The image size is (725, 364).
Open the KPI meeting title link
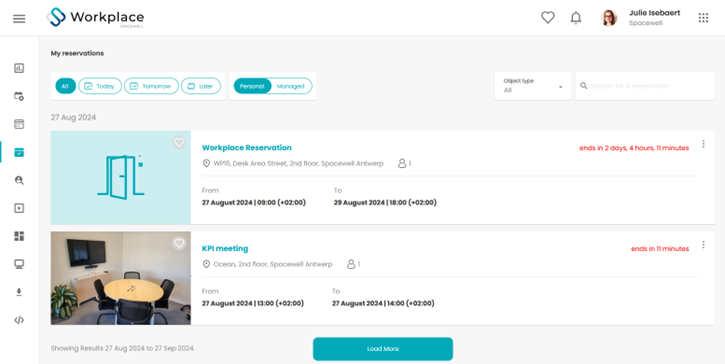pos(225,248)
